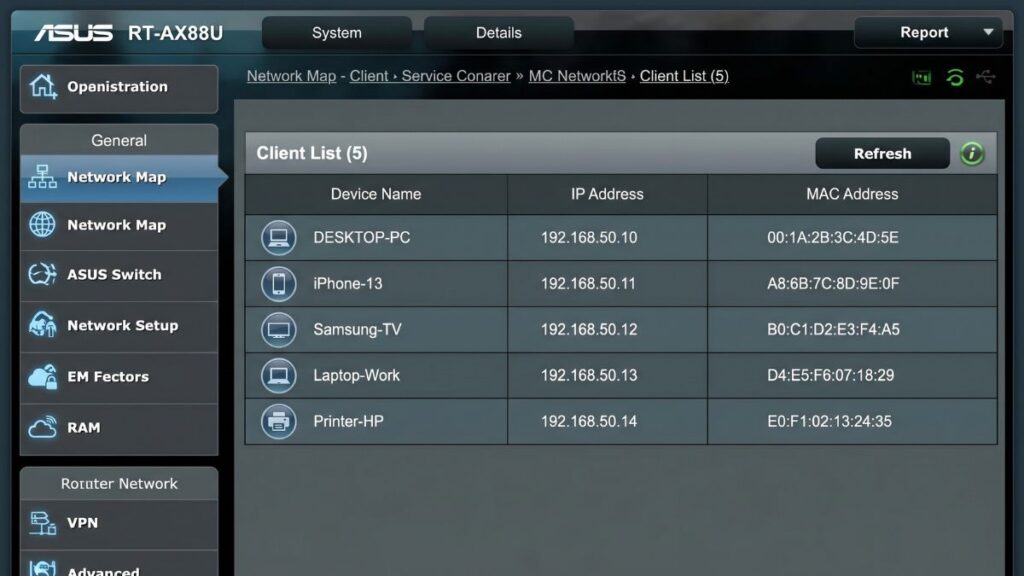Select the ASUS Switch menu entry

119,276
